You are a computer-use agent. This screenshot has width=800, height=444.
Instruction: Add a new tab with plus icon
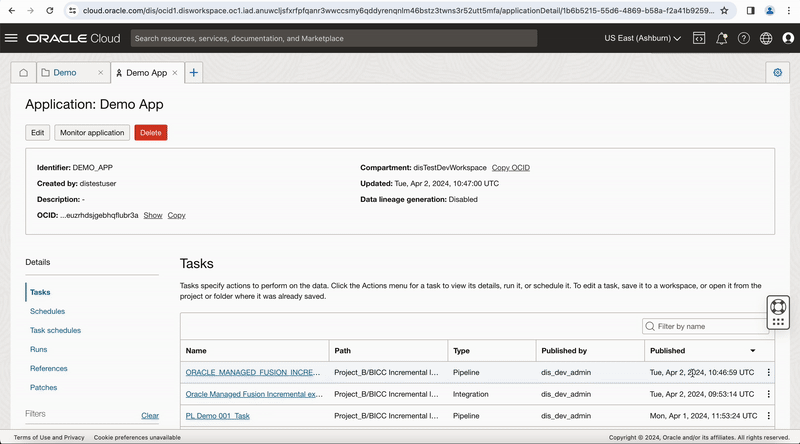coord(193,72)
